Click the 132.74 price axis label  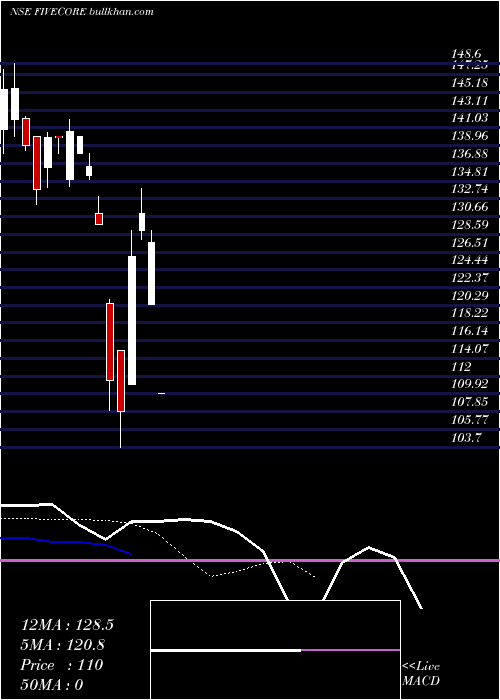tap(470, 189)
